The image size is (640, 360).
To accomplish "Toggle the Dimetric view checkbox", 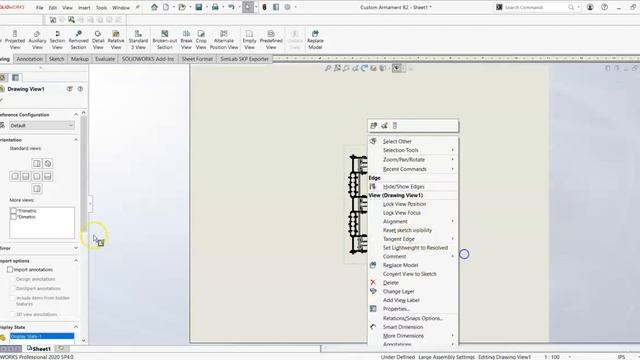I will click(x=13, y=217).
